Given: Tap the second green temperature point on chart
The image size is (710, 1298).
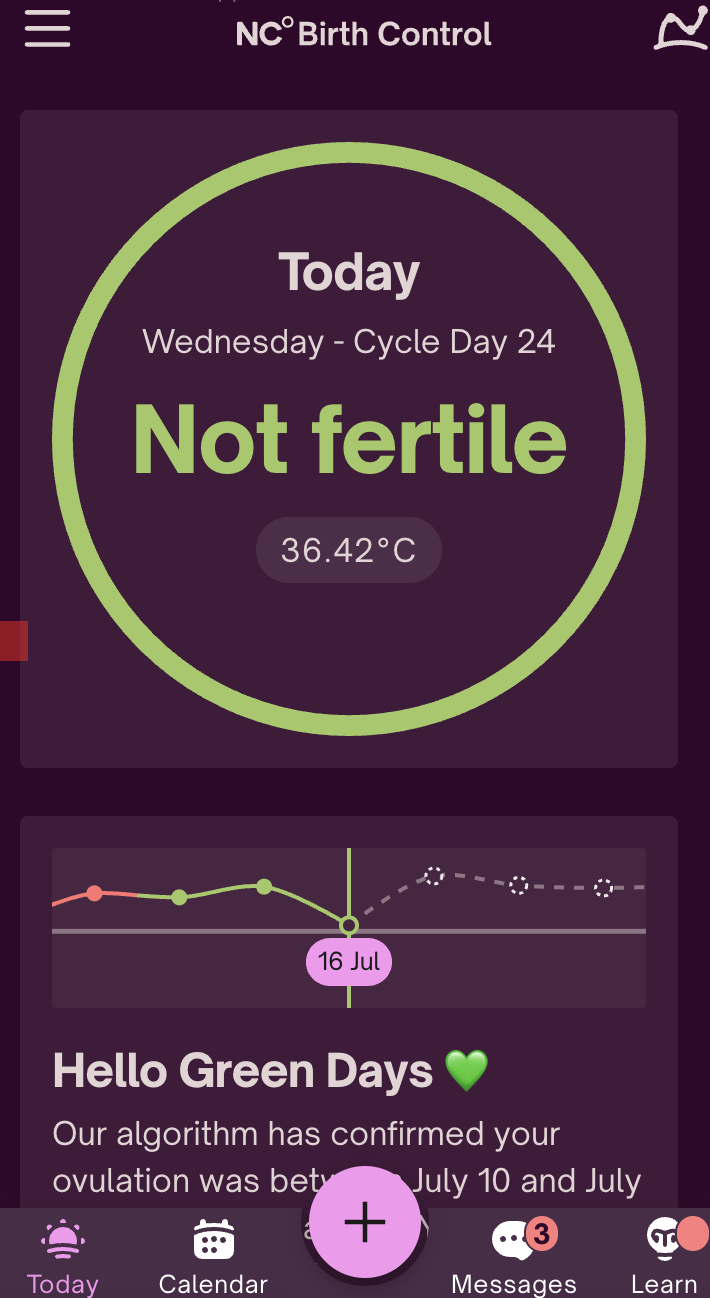Looking at the screenshot, I should pyautogui.click(x=264, y=886).
